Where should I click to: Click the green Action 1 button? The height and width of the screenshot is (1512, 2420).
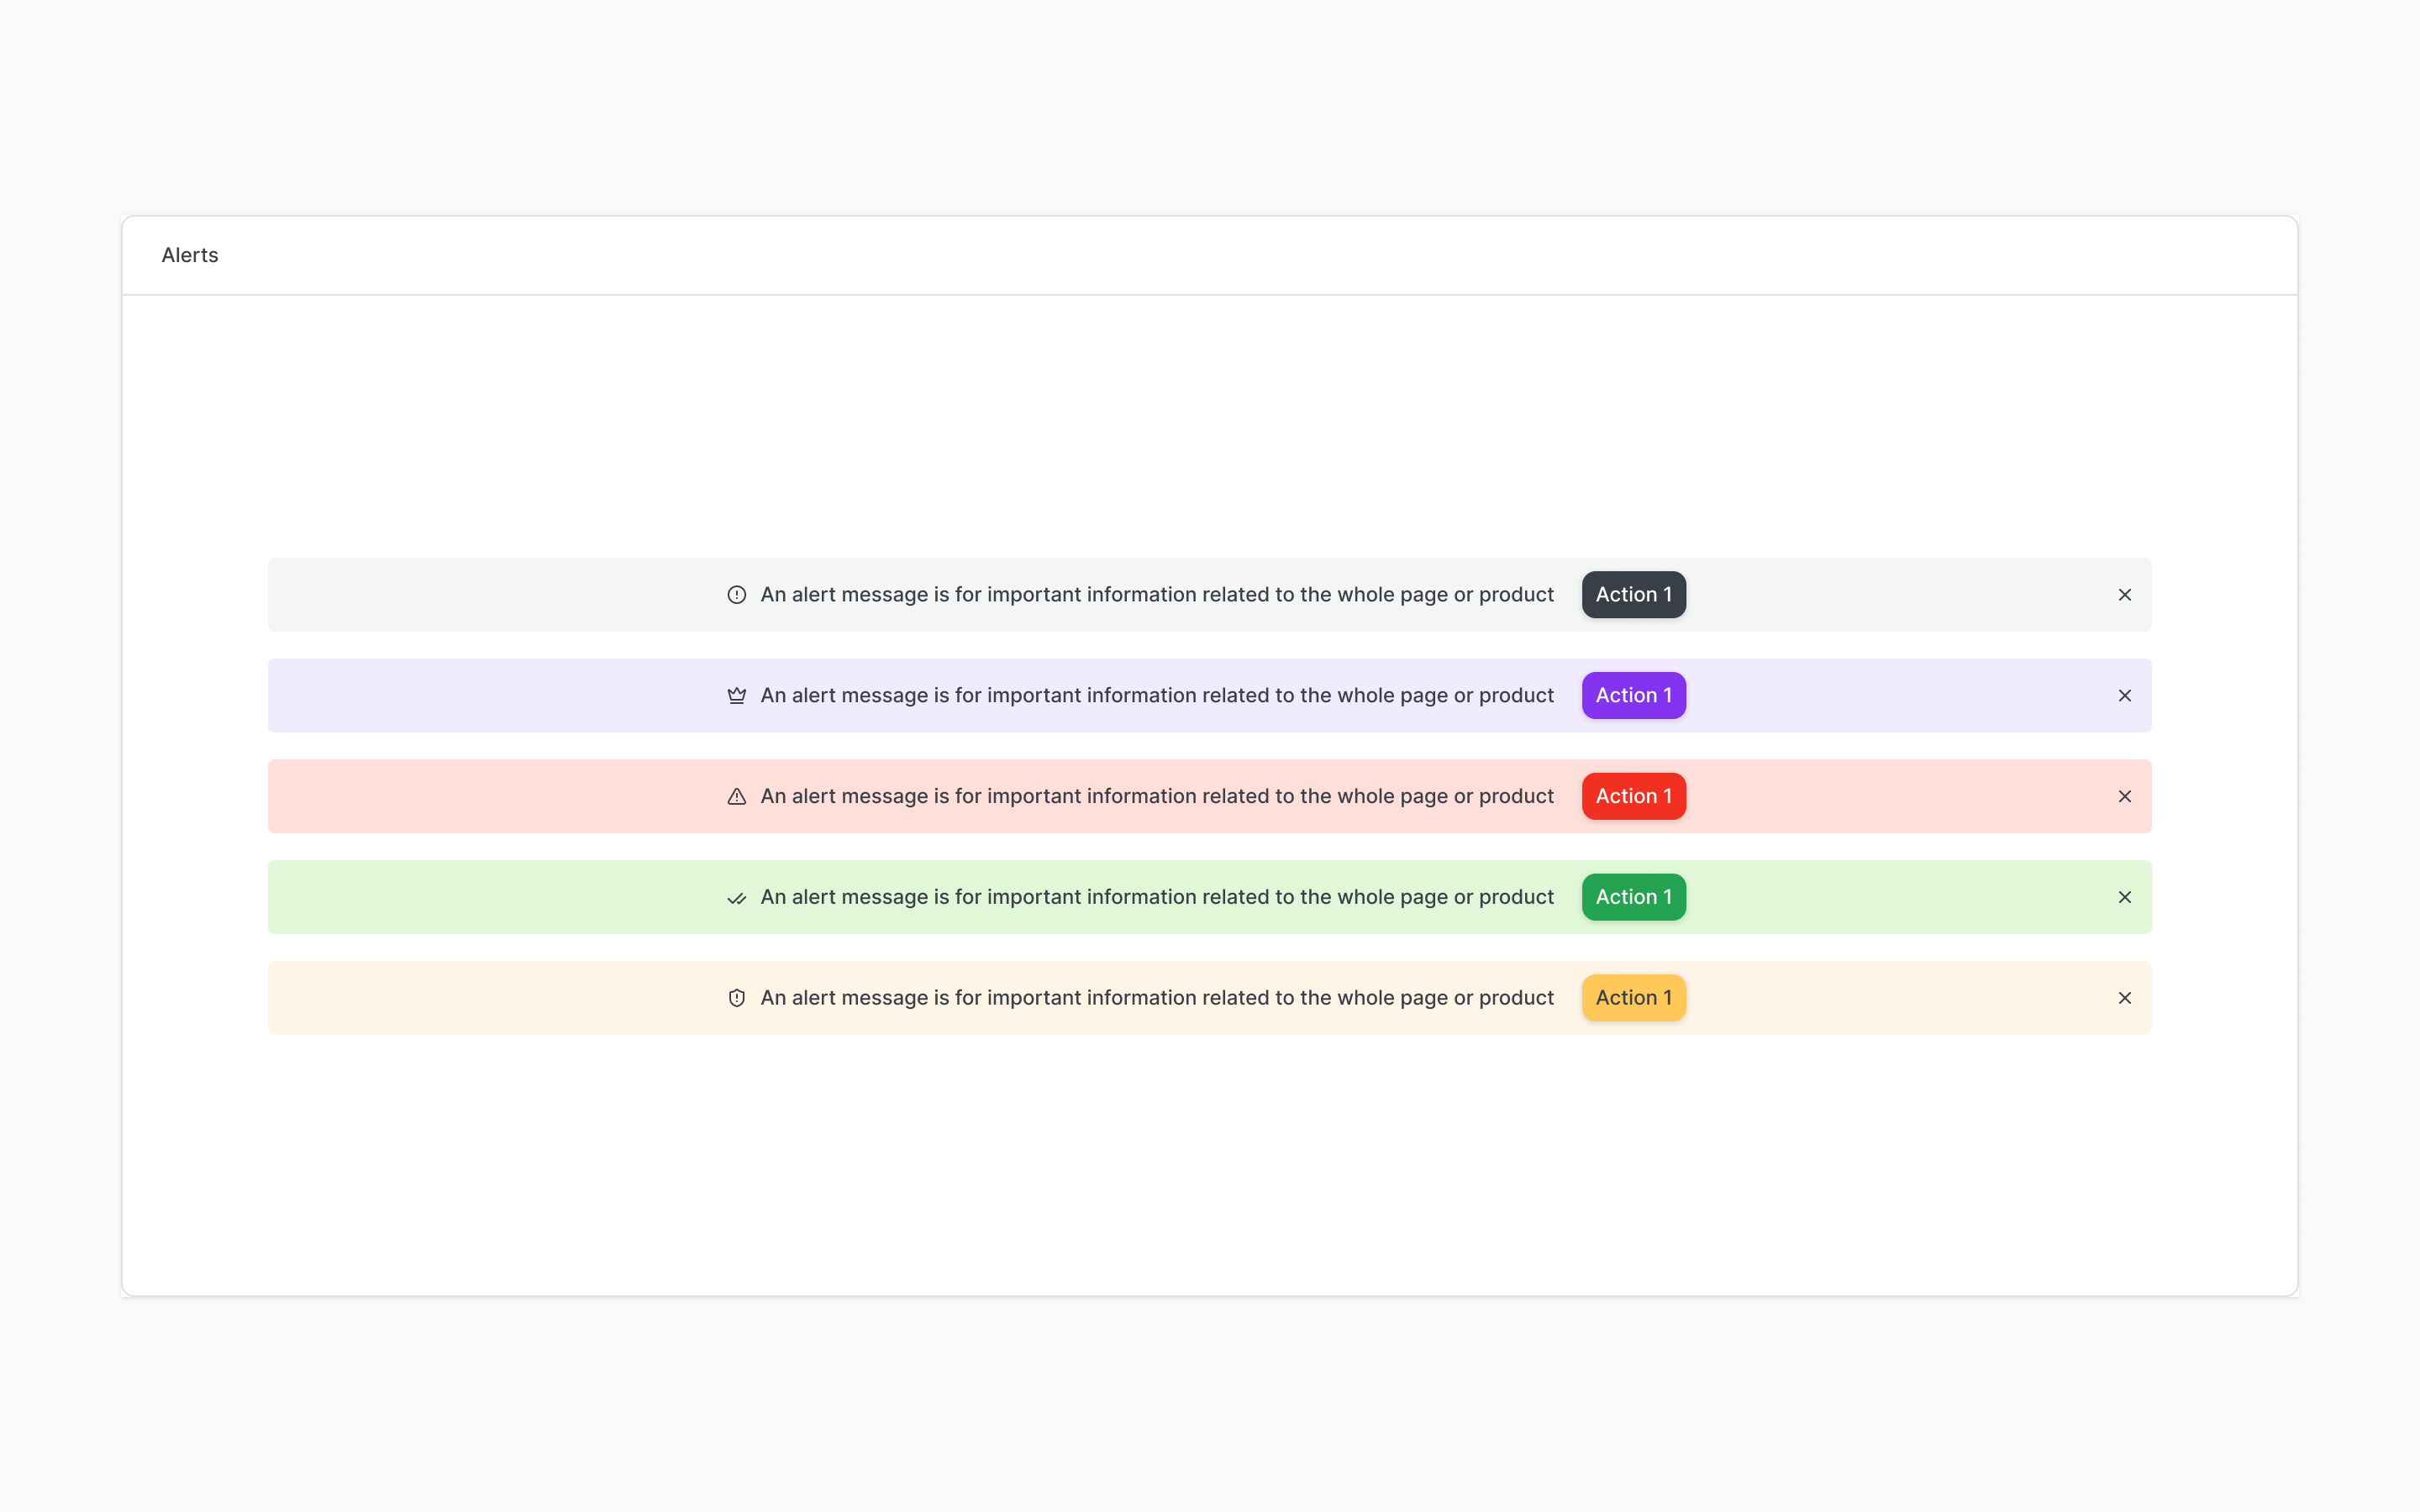pyautogui.click(x=1633, y=897)
